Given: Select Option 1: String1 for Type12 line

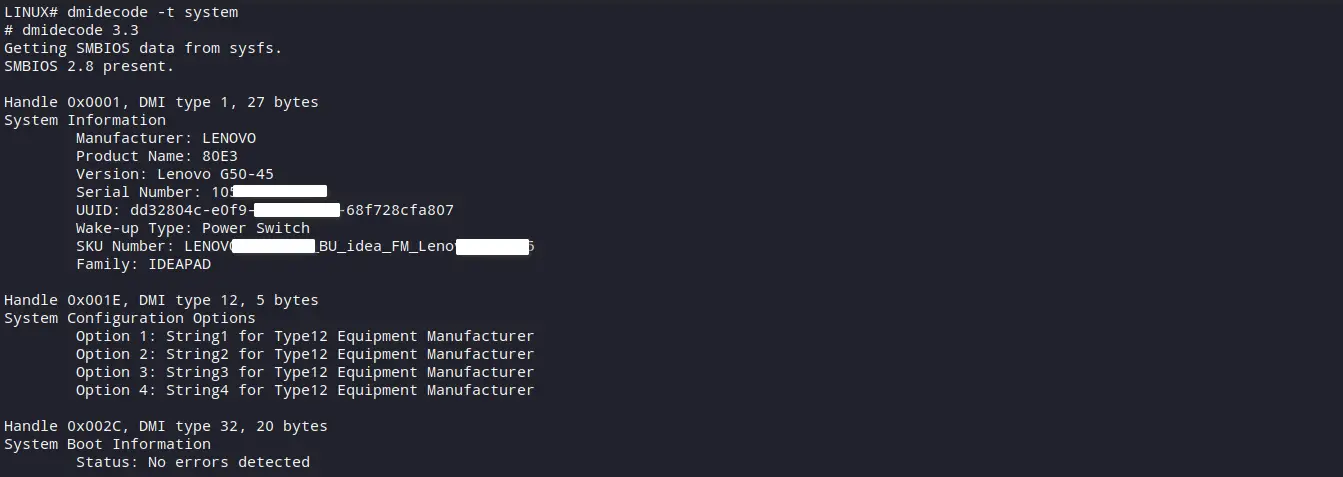Looking at the screenshot, I should pyautogui.click(x=305, y=336).
